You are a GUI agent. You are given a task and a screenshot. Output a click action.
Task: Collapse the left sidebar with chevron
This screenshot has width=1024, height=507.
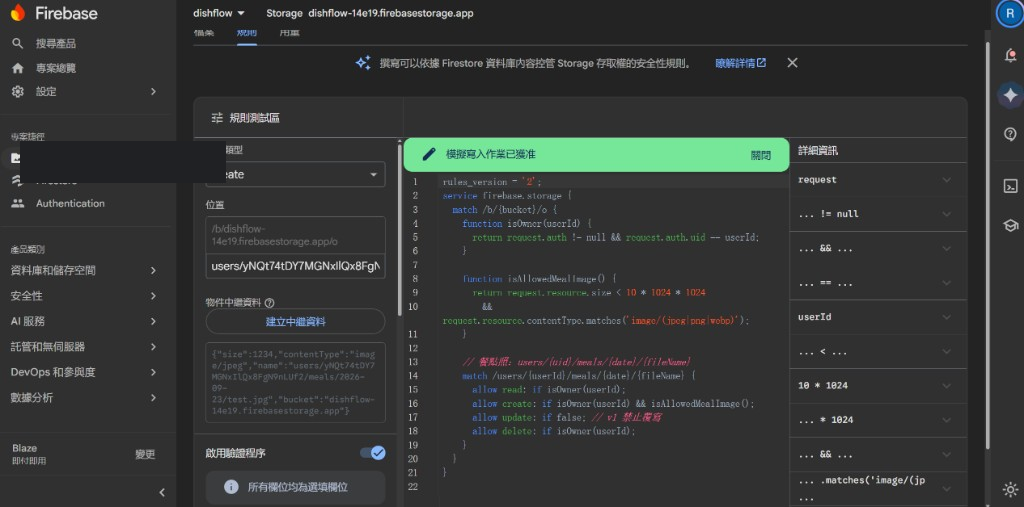pyautogui.click(x=162, y=493)
